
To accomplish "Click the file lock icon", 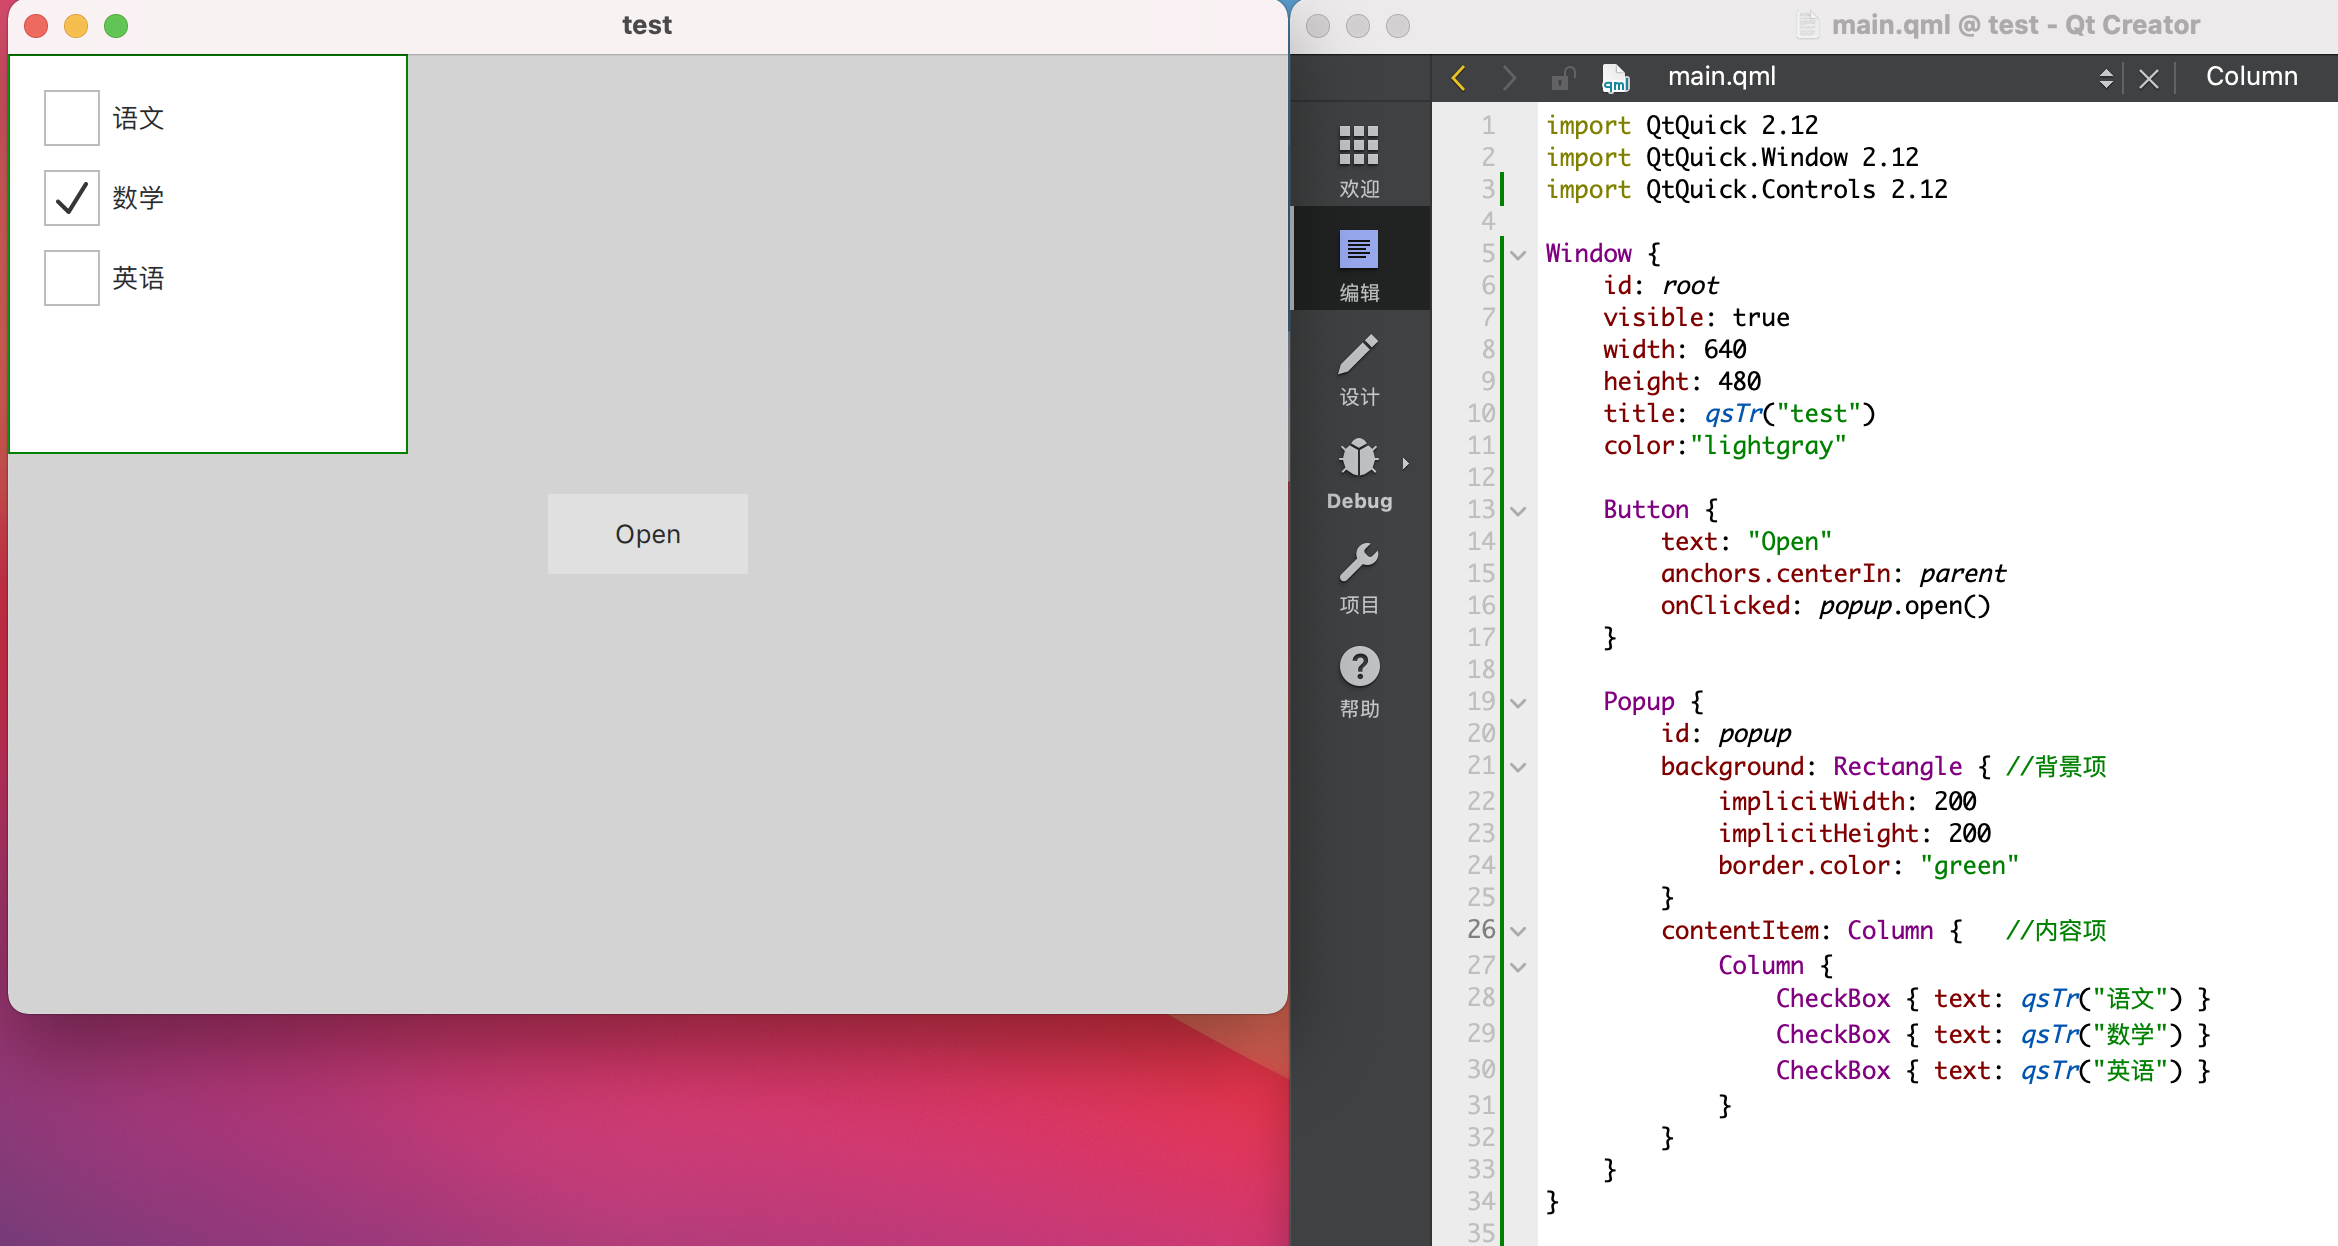I will click(1562, 77).
